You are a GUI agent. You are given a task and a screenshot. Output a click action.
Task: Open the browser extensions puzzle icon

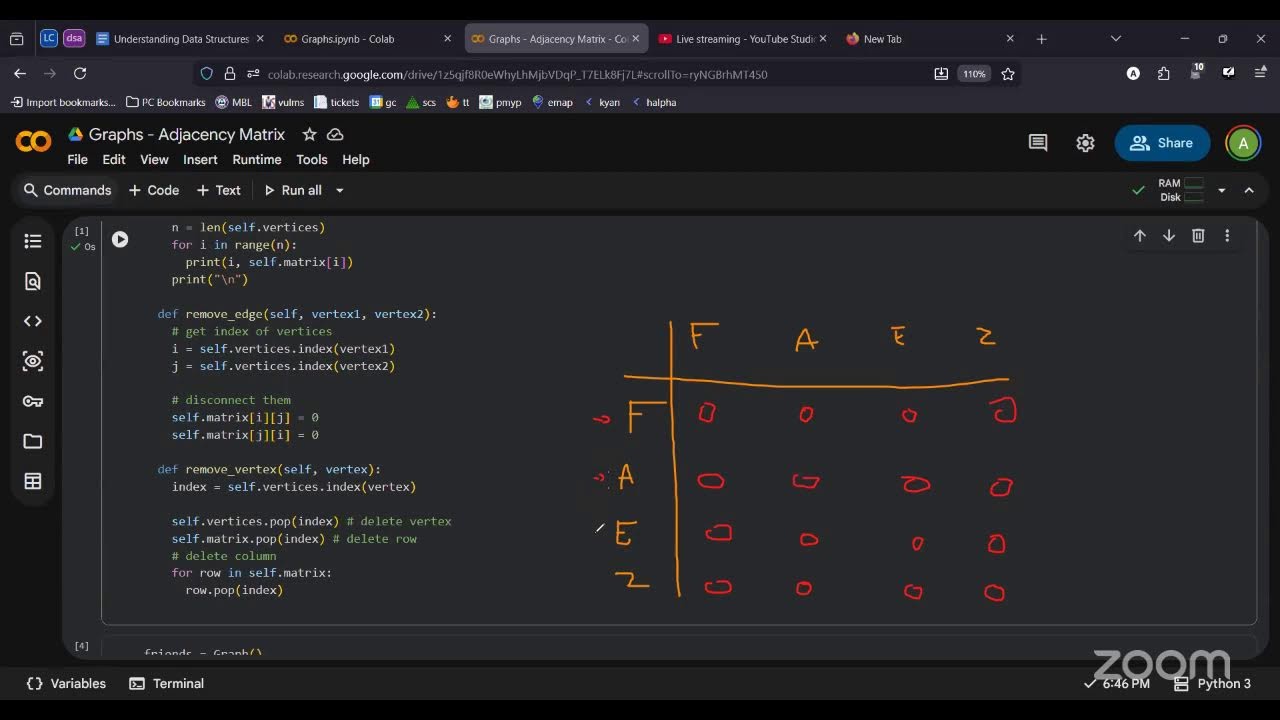tap(1164, 73)
